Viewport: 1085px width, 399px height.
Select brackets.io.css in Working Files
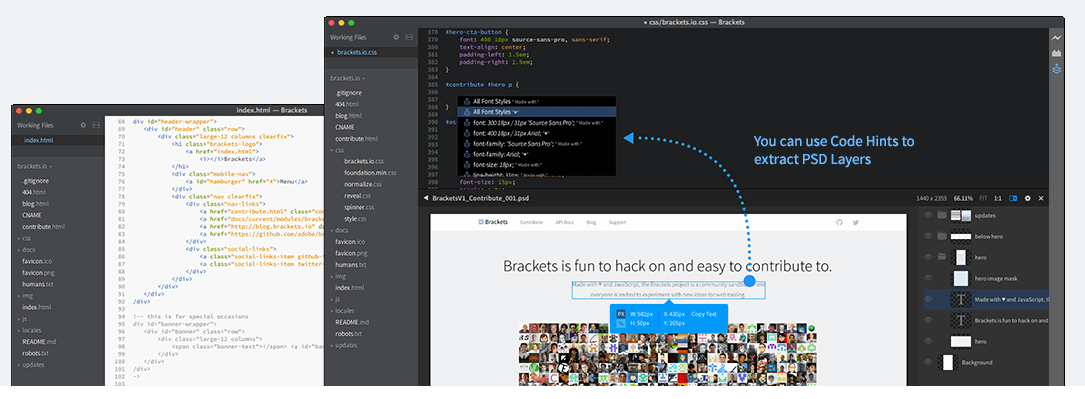[x=370, y=52]
